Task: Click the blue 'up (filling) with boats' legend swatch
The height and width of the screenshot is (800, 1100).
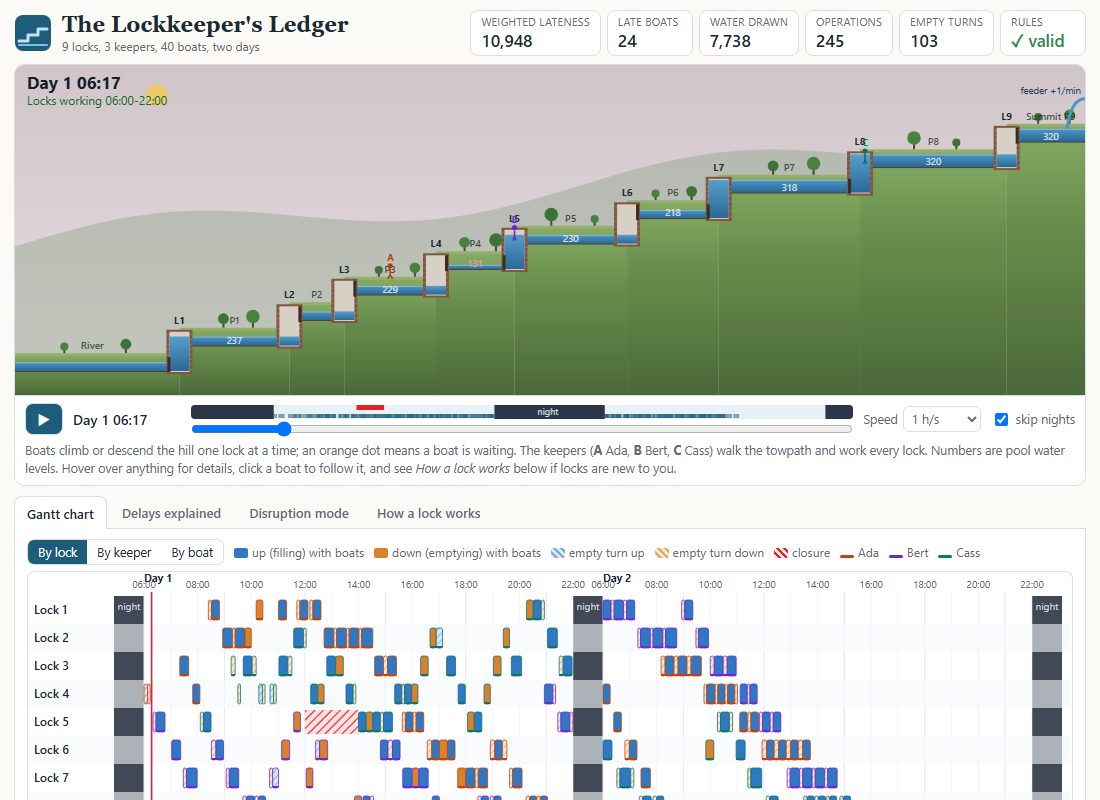Action: pyautogui.click(x=241, y=553)
